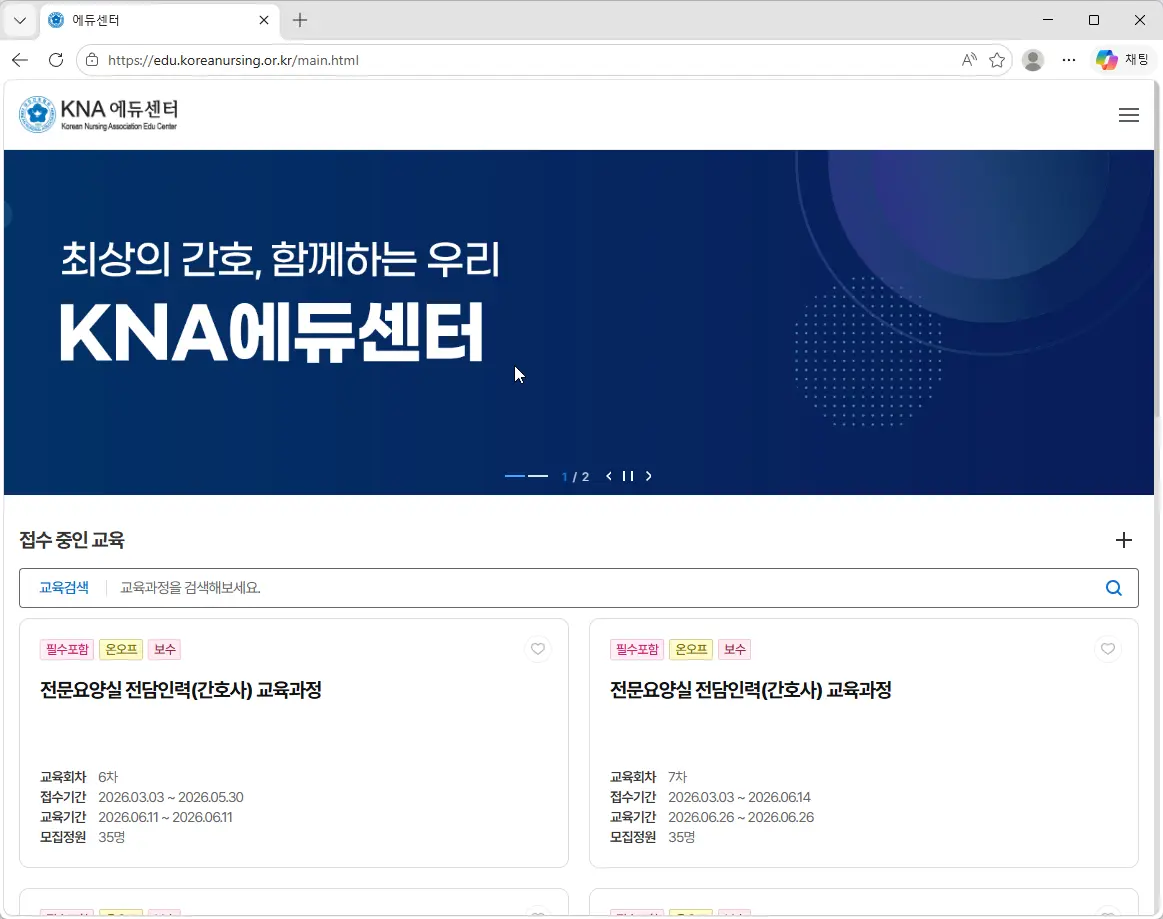Add page to favorites star icon

(997, 60)
